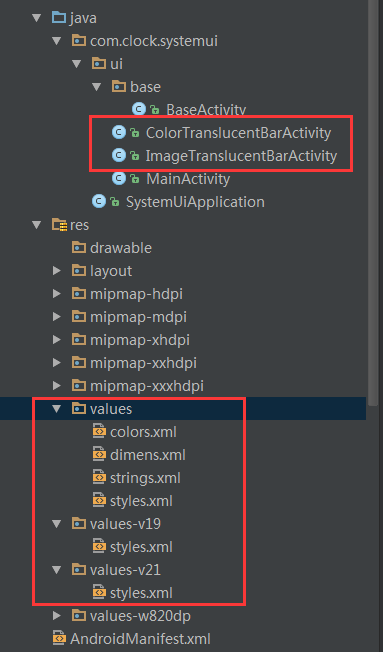Viewport: 383px width, 652px height.
Task: Select styles.xml text in values-v21
Action: [x=141, y=593]
